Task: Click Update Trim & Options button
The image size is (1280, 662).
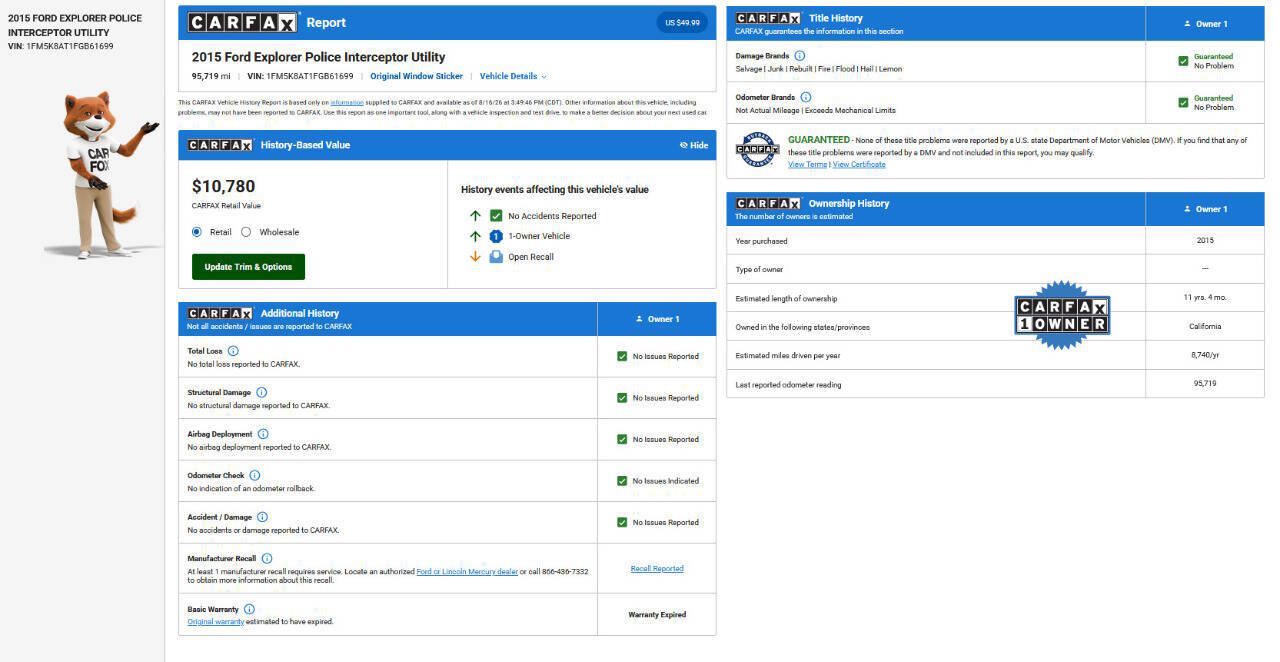Action: [248, 267]
